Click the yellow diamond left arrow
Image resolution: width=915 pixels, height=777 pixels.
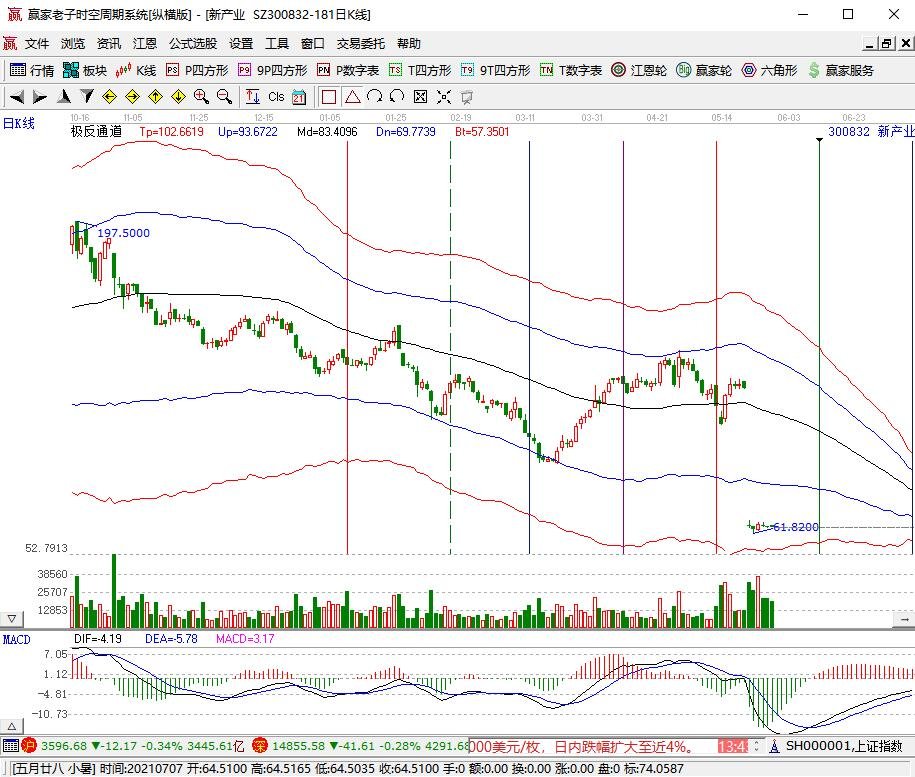pyautogui.click(x=110, y=97)
